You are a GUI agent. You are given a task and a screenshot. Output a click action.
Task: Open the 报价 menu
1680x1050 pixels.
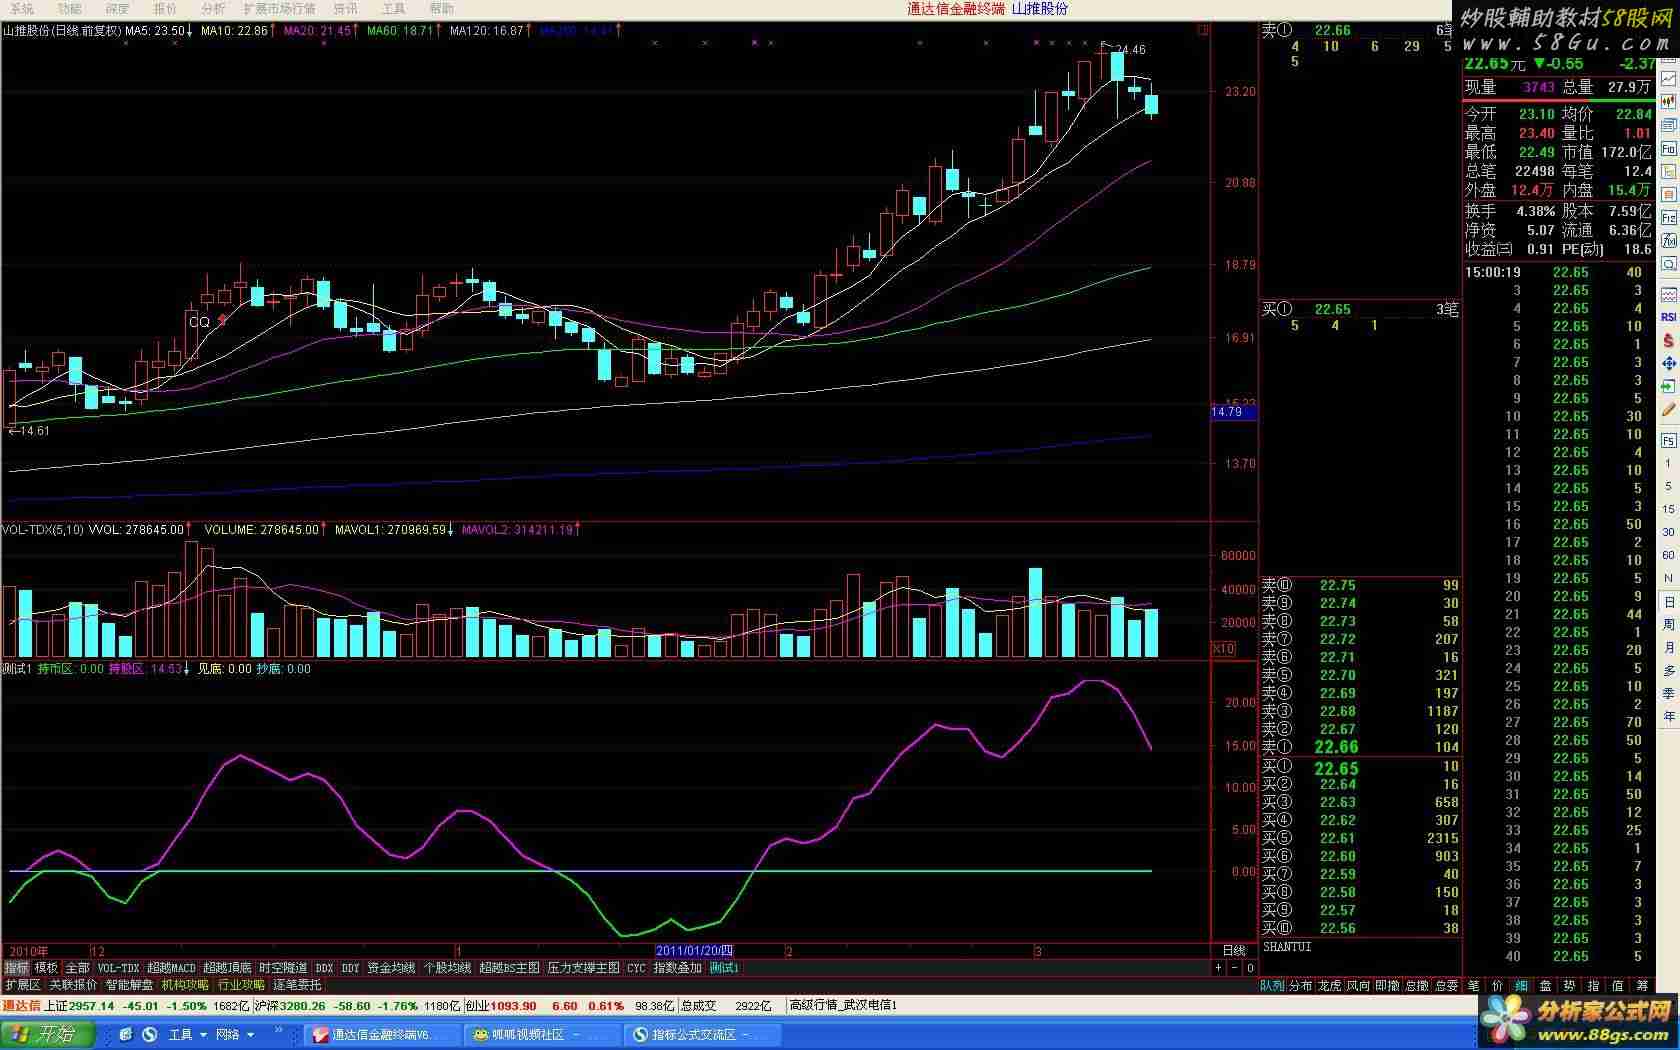[x=165, y=8]
